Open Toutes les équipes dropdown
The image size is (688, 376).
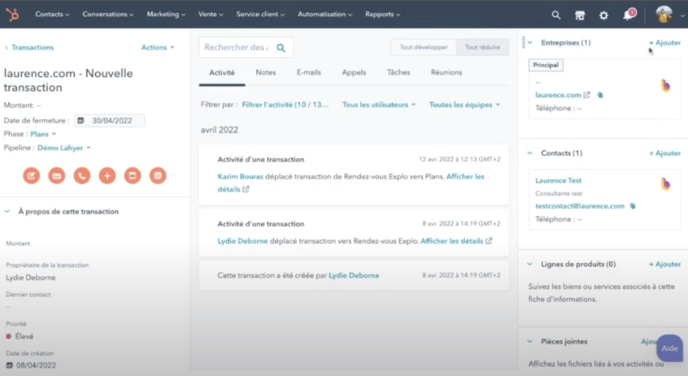(x=464, y=104)
